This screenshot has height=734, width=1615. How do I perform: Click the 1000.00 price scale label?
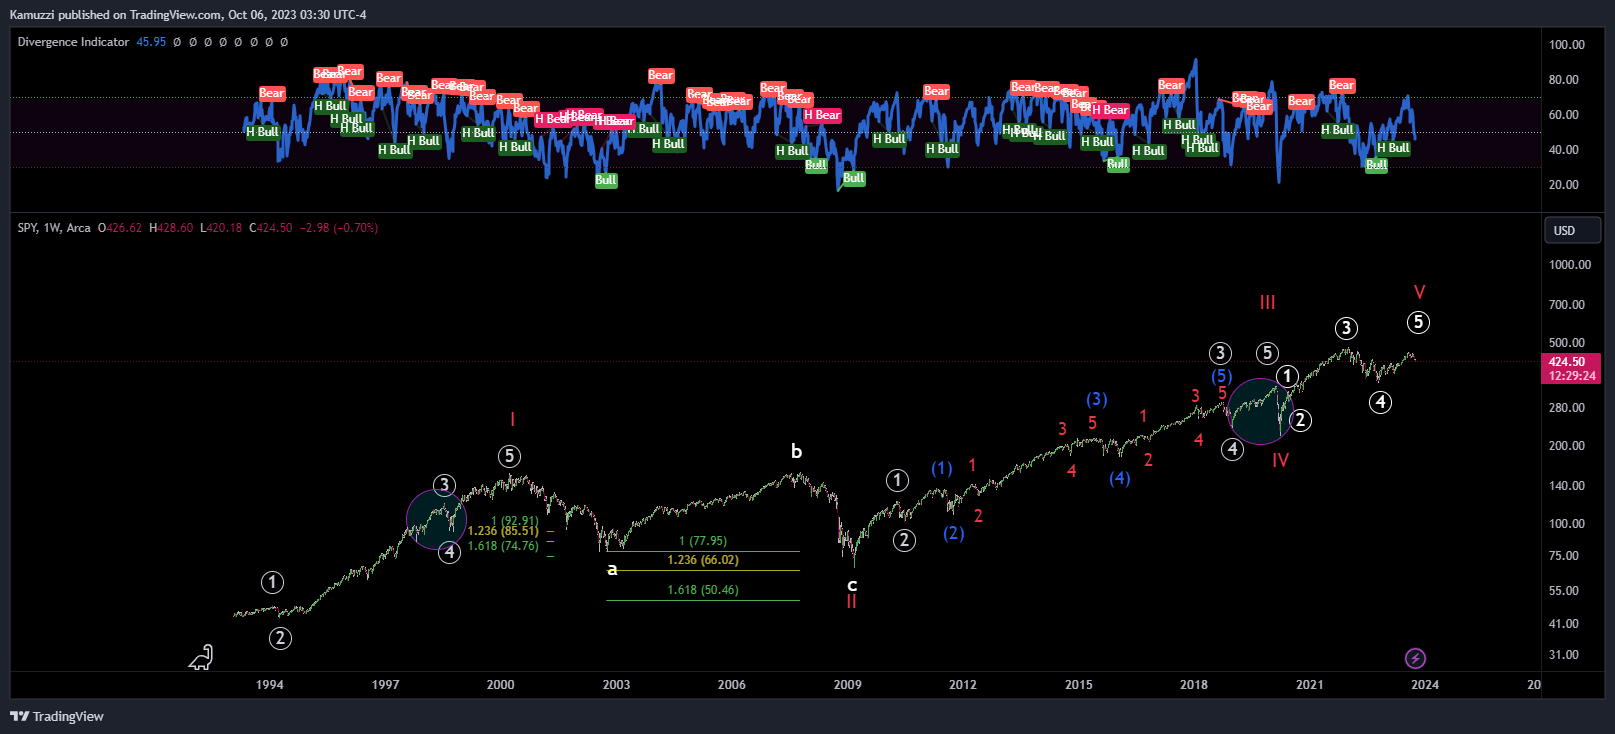point(1570,265)
